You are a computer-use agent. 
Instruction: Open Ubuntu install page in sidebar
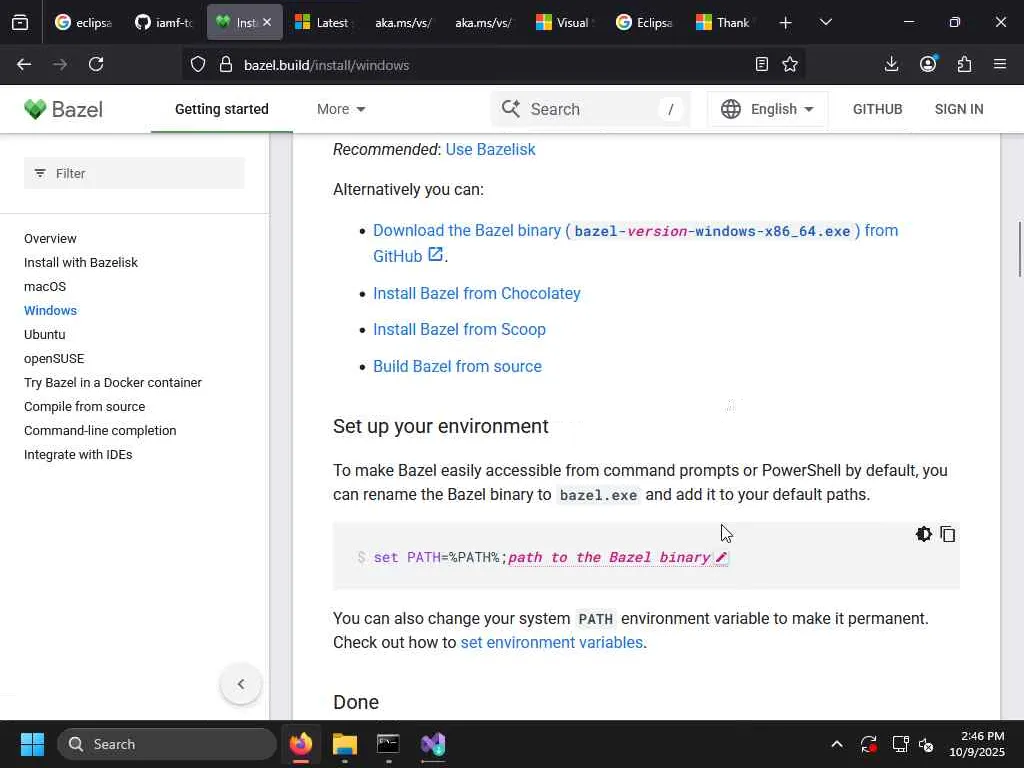click(x=44, y=334)
